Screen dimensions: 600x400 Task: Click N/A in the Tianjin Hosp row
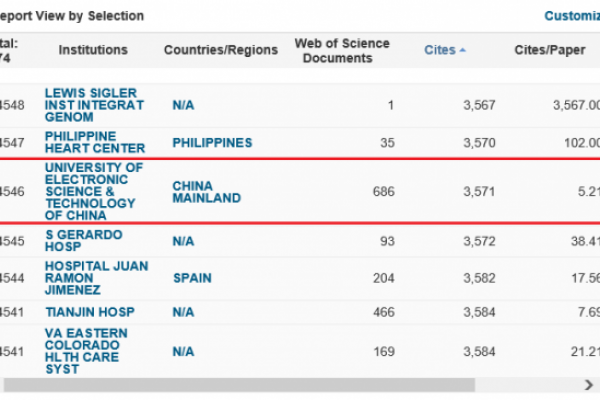183,312
